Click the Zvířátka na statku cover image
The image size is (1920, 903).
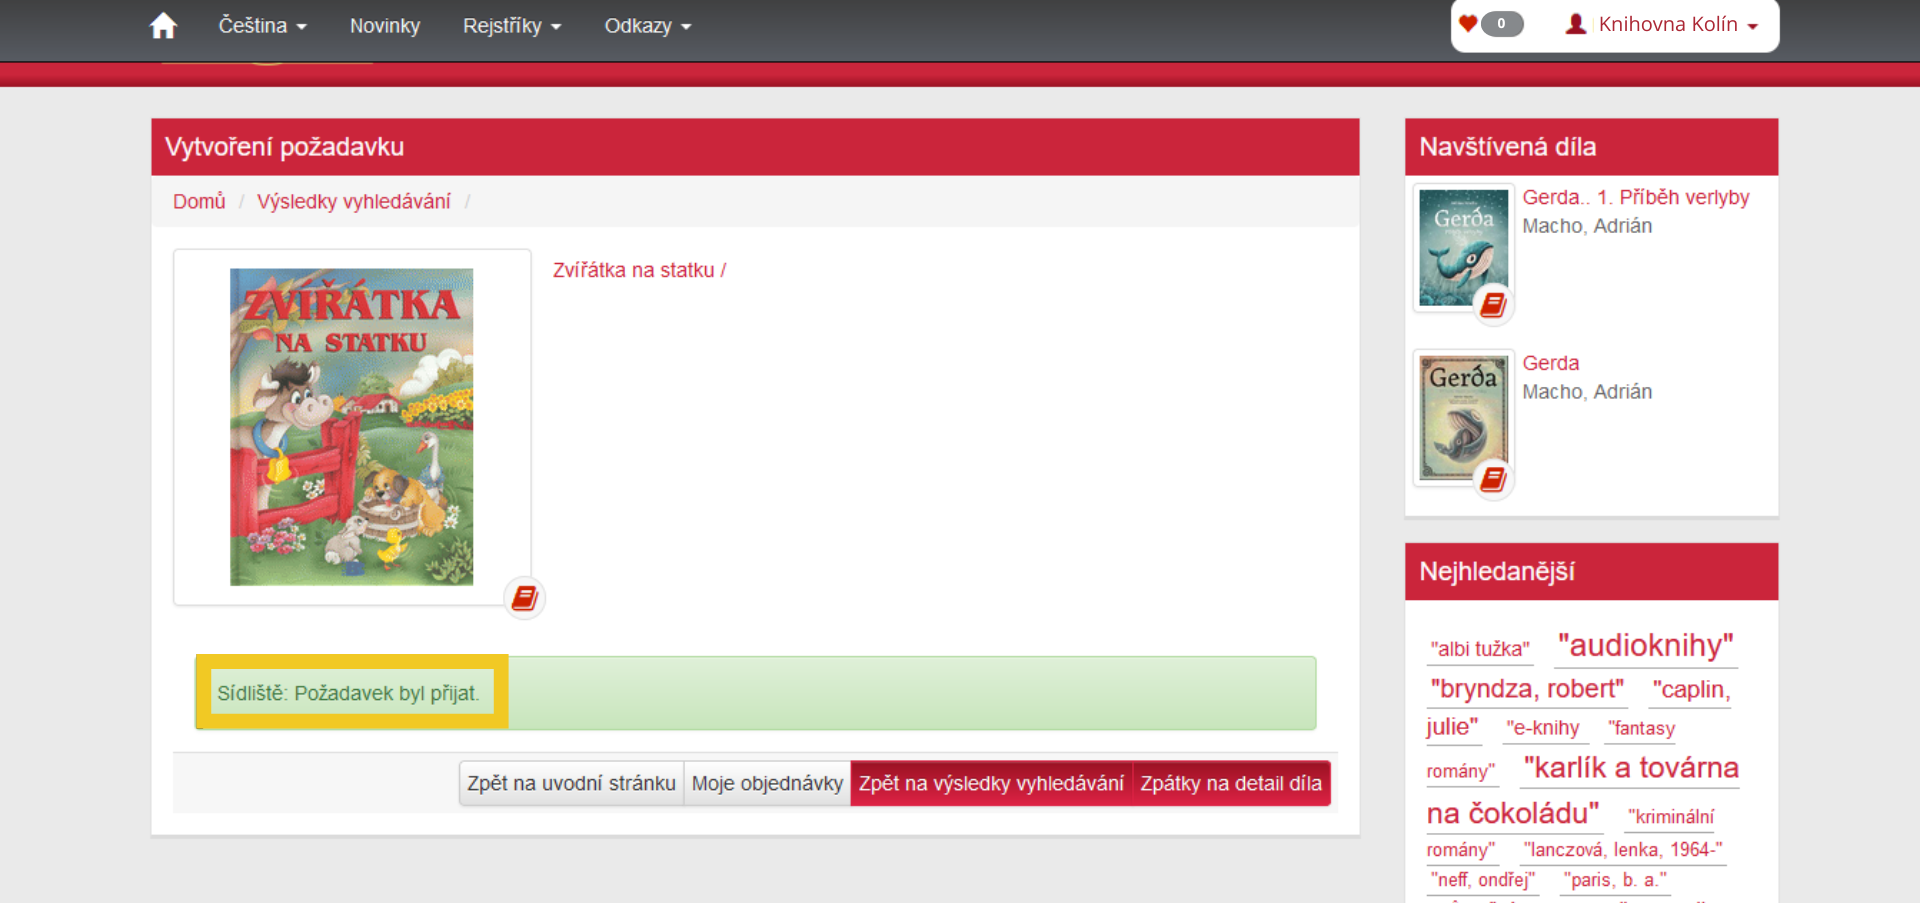tap(352, 427)
